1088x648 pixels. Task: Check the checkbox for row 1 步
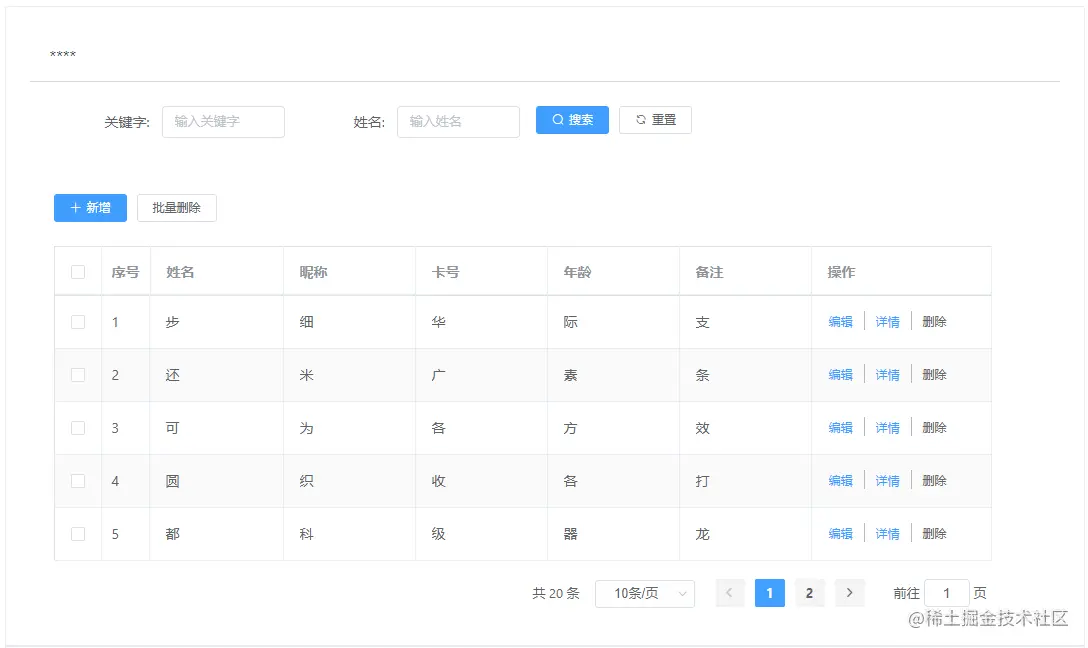point(78,322)
